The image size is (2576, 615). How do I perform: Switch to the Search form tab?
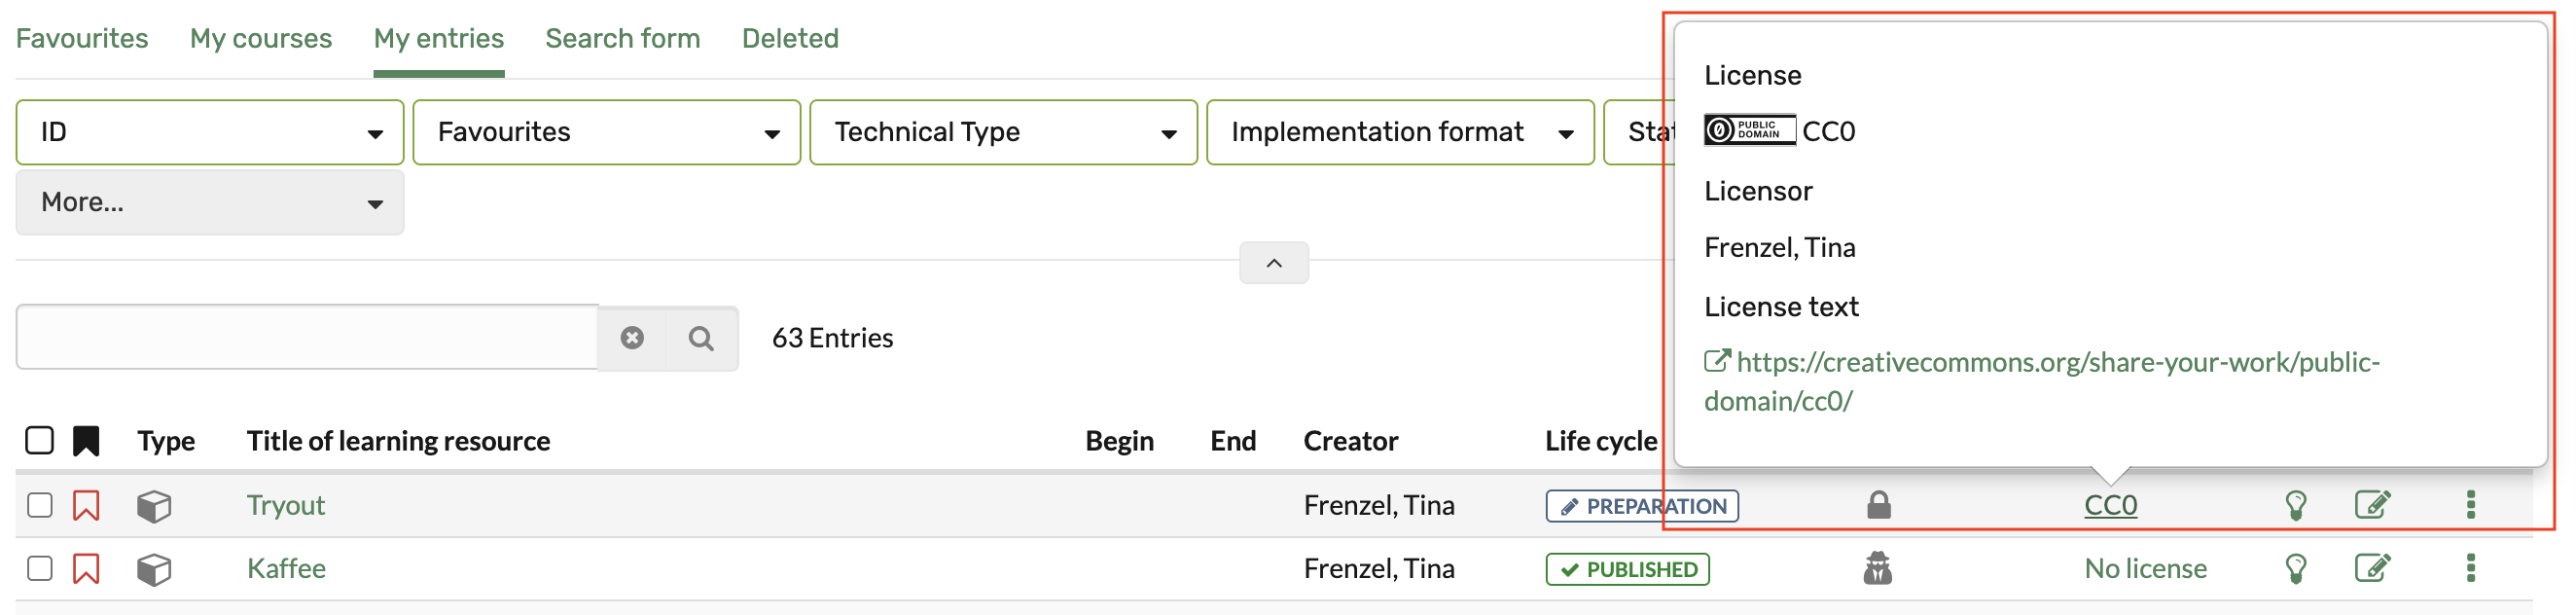pyautogui.click(x=622, y=38)
